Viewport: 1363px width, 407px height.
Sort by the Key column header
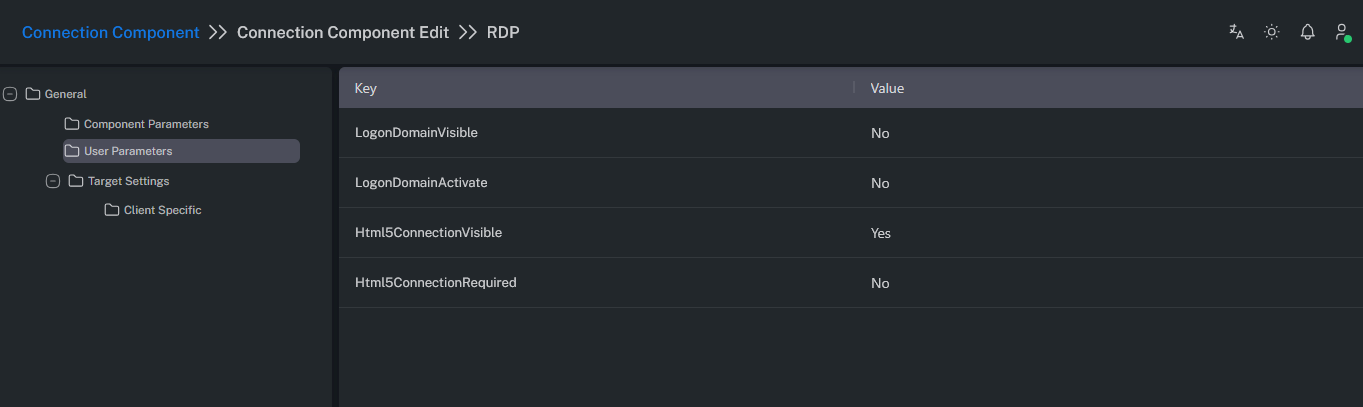(x=365, y=88)
